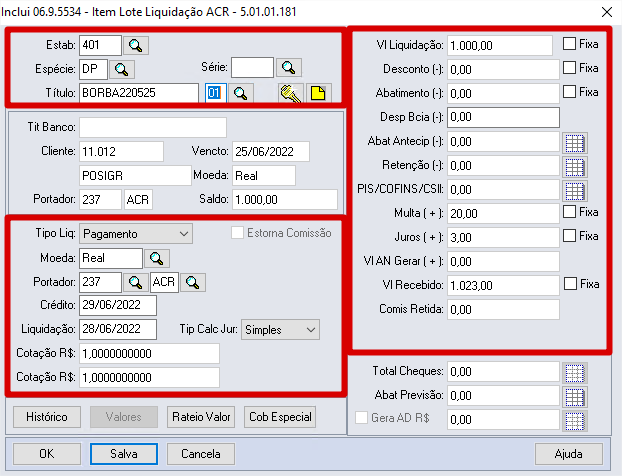Open help with the Ajuda button
Screen dimensions: 622x476
point(569,454)
